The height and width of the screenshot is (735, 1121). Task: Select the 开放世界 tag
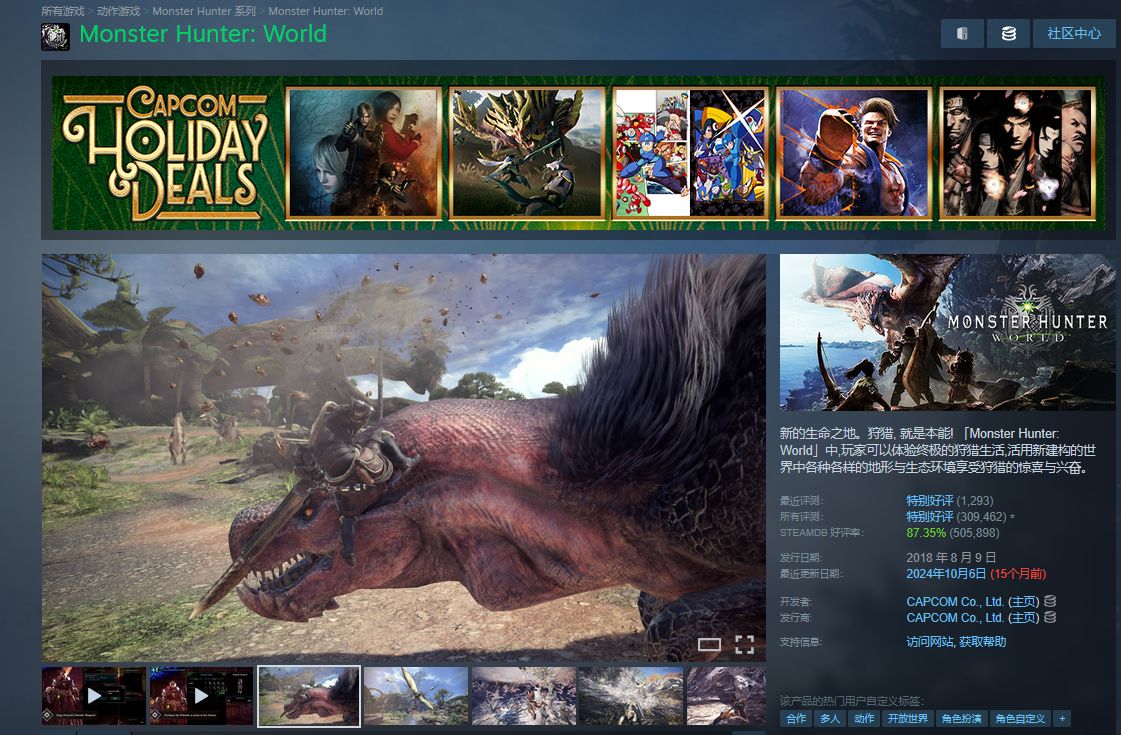point(907,719)
